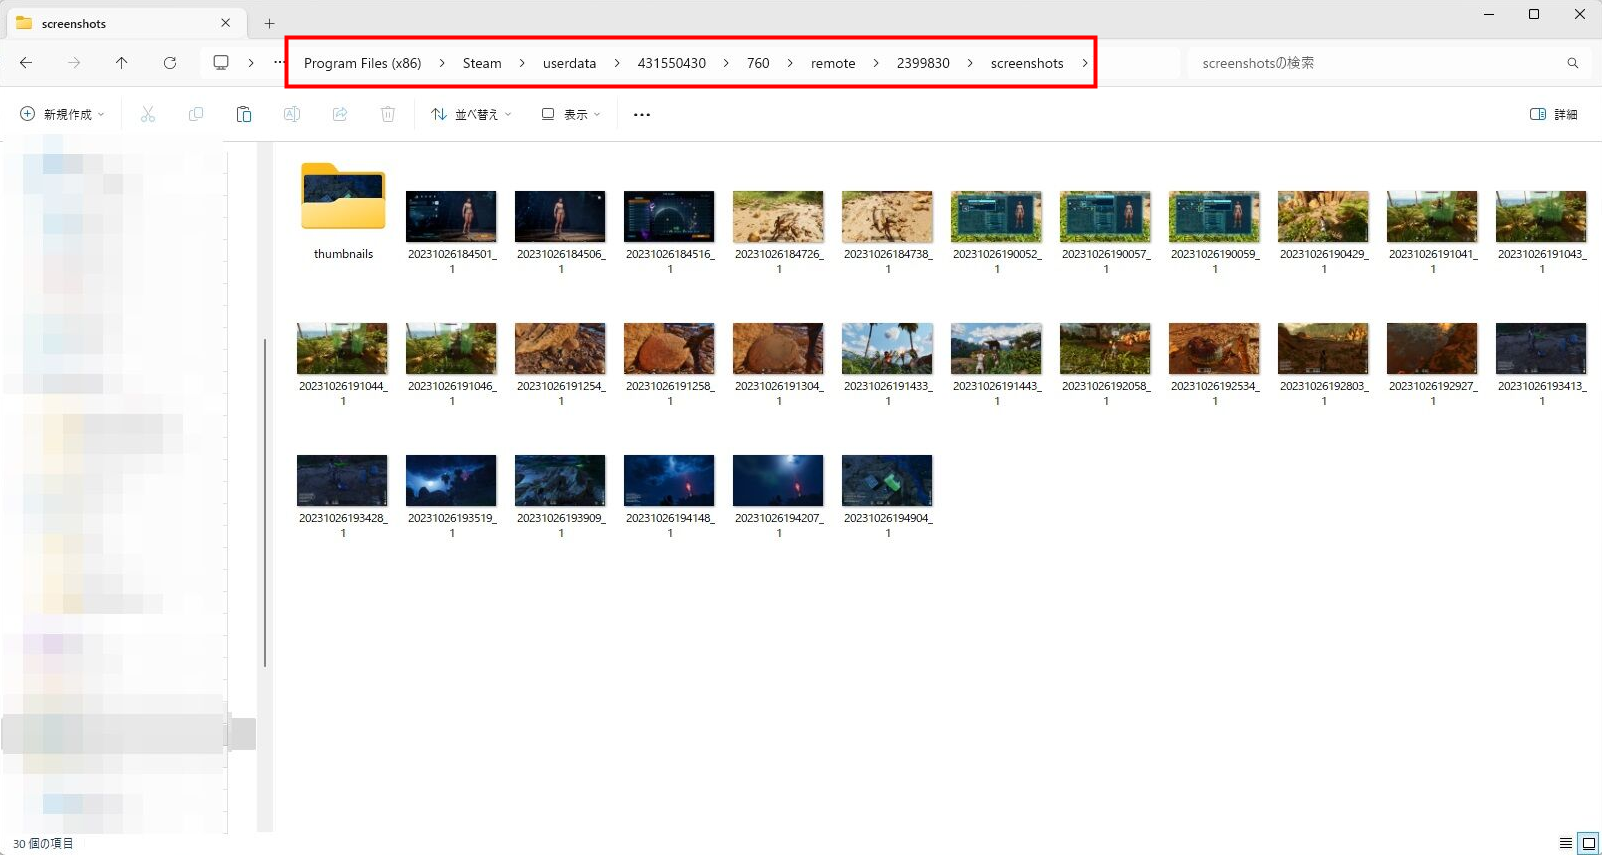1602x855 pixels.
Task: Select screenshot 20231026191433_1
Action: pos(887,364)
